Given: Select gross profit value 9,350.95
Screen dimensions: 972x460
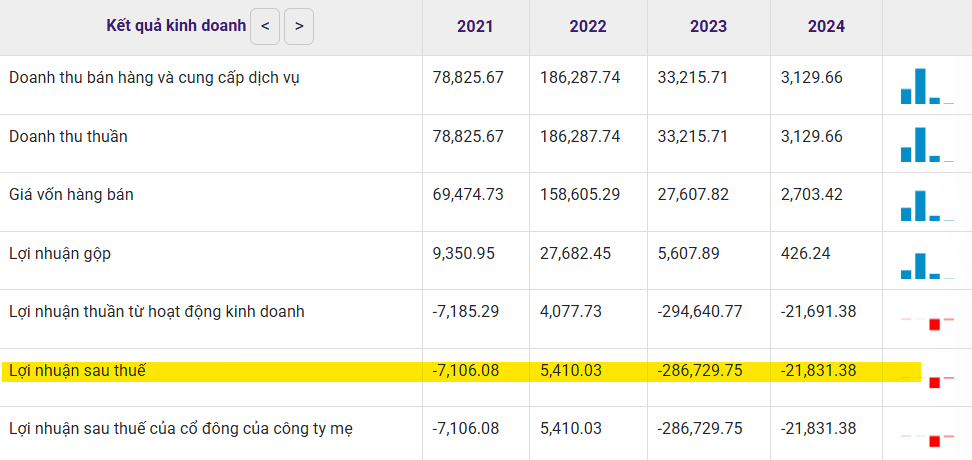Looking at the screenshot, I should [x=464, y=254].
